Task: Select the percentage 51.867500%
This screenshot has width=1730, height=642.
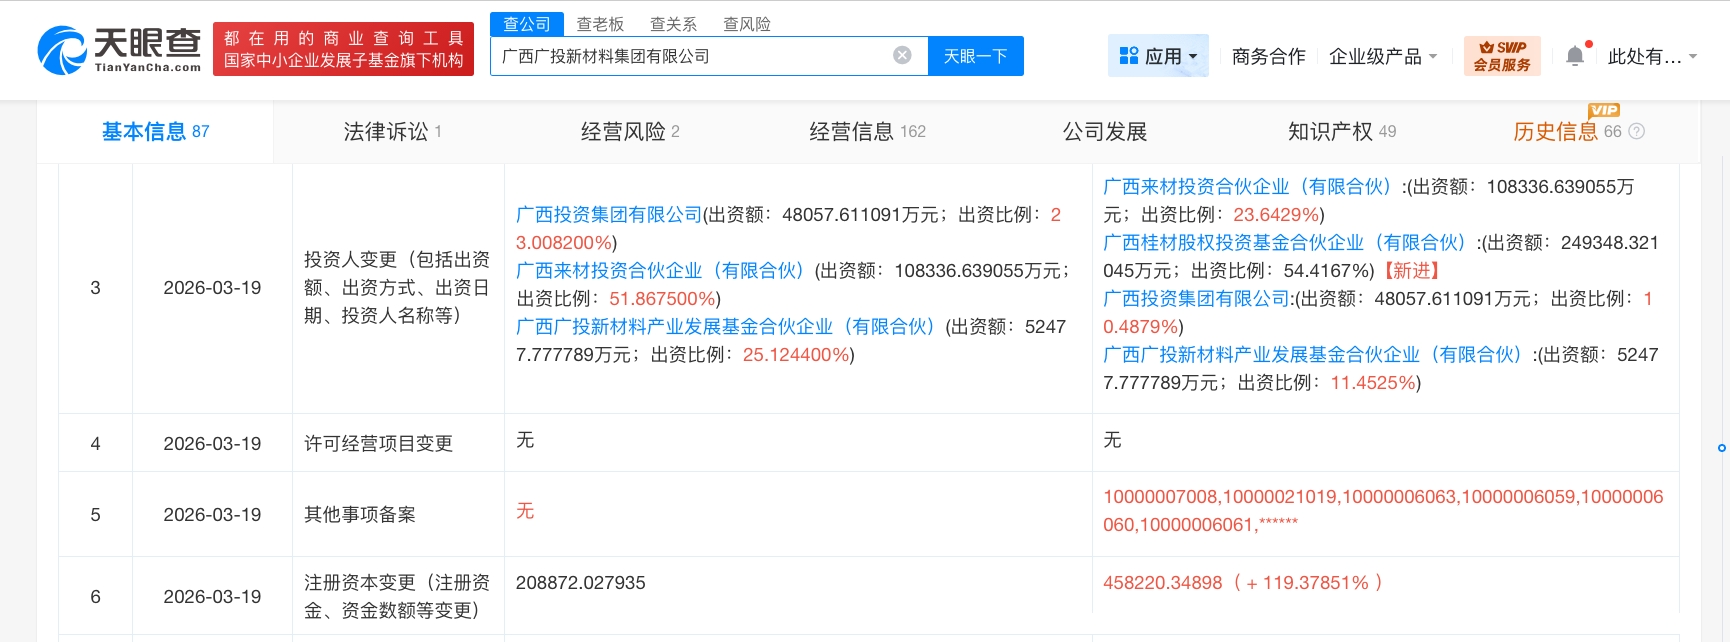Action: [x=662, y=299]
